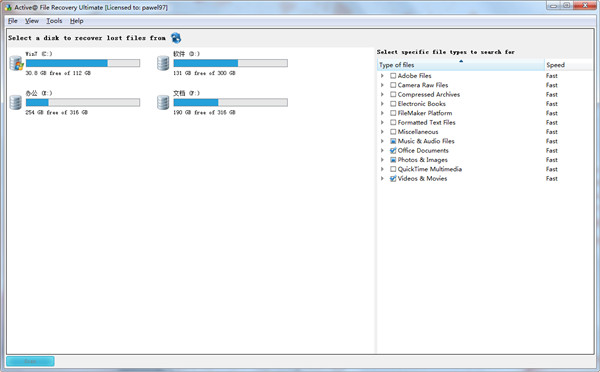600x372 pixels.
Task: Click the refresh disks icon beside the heading
Action: pos(176,38)
